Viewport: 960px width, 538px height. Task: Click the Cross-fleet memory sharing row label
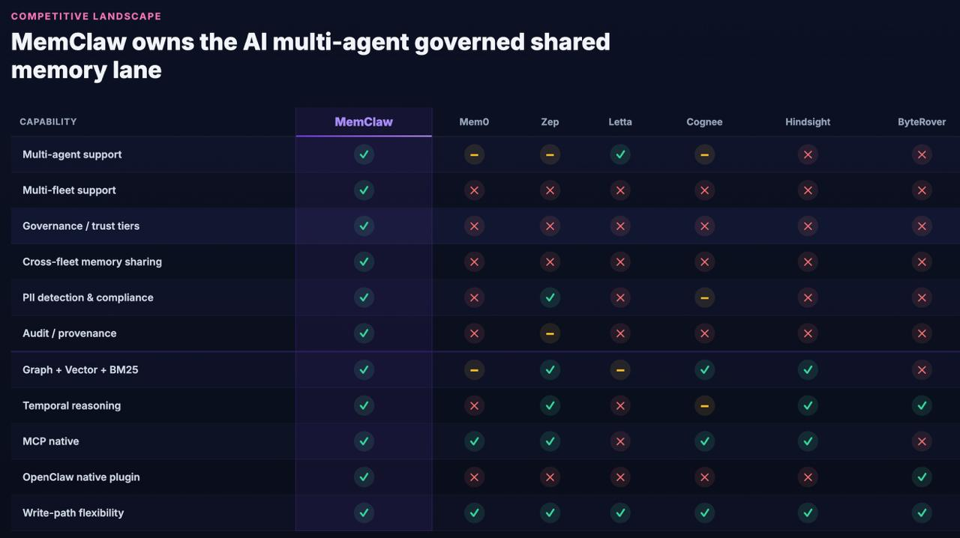pyautogui.click(x=92, y=262)
